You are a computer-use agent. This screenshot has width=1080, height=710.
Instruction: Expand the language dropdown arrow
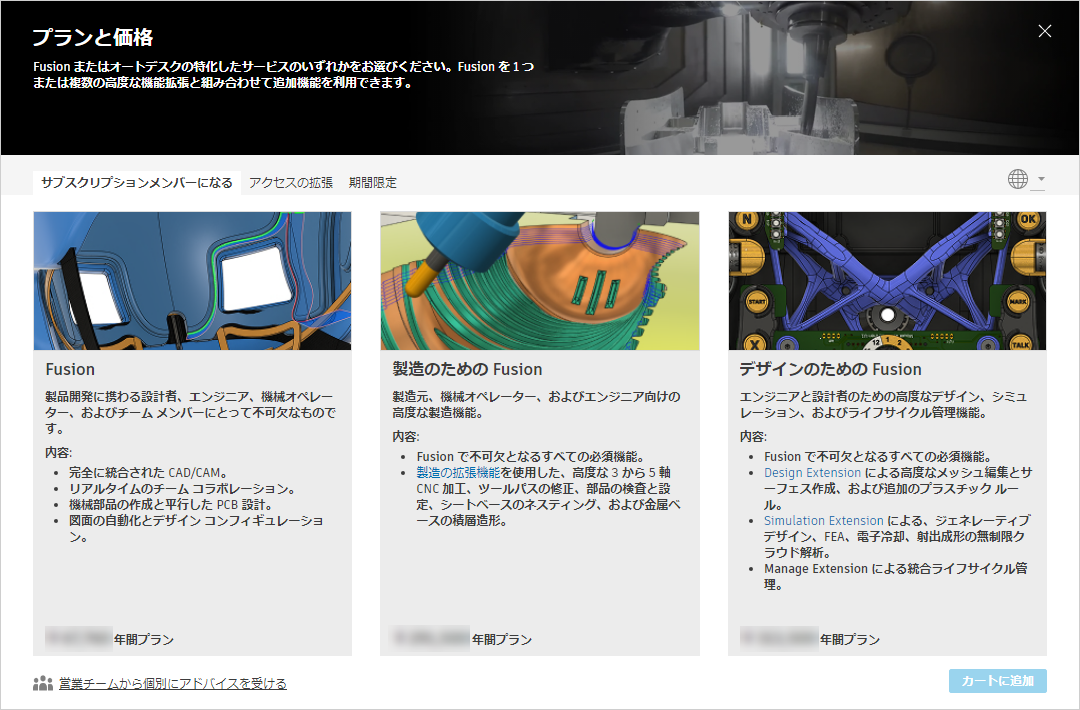pyautogui.click(x=1041, y=179)
